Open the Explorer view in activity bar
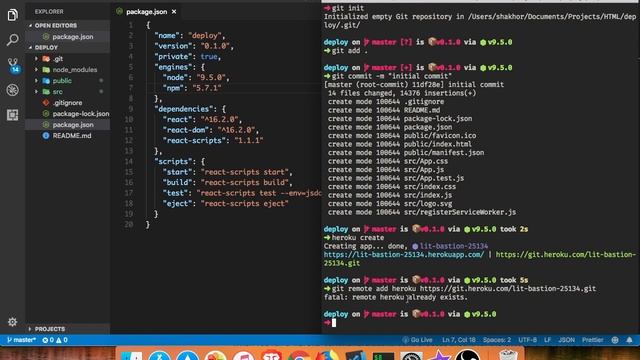The image size is (640, 360). point(12,15)
